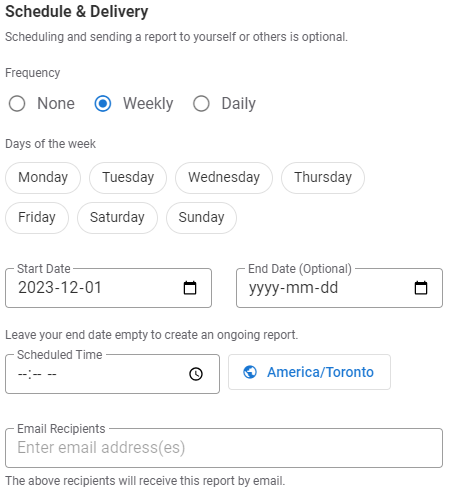Toggle the Wednesday day chip
The height and width of the screenshot is (494, 449).
[224, 178]
